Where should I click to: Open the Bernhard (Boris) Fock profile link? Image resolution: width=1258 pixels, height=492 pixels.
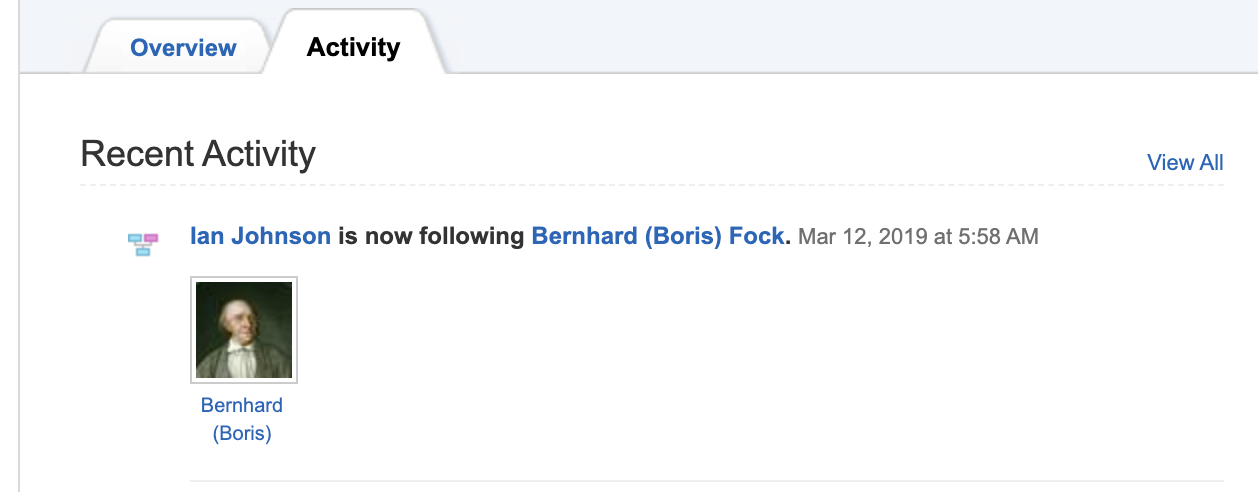pos(660,237)
